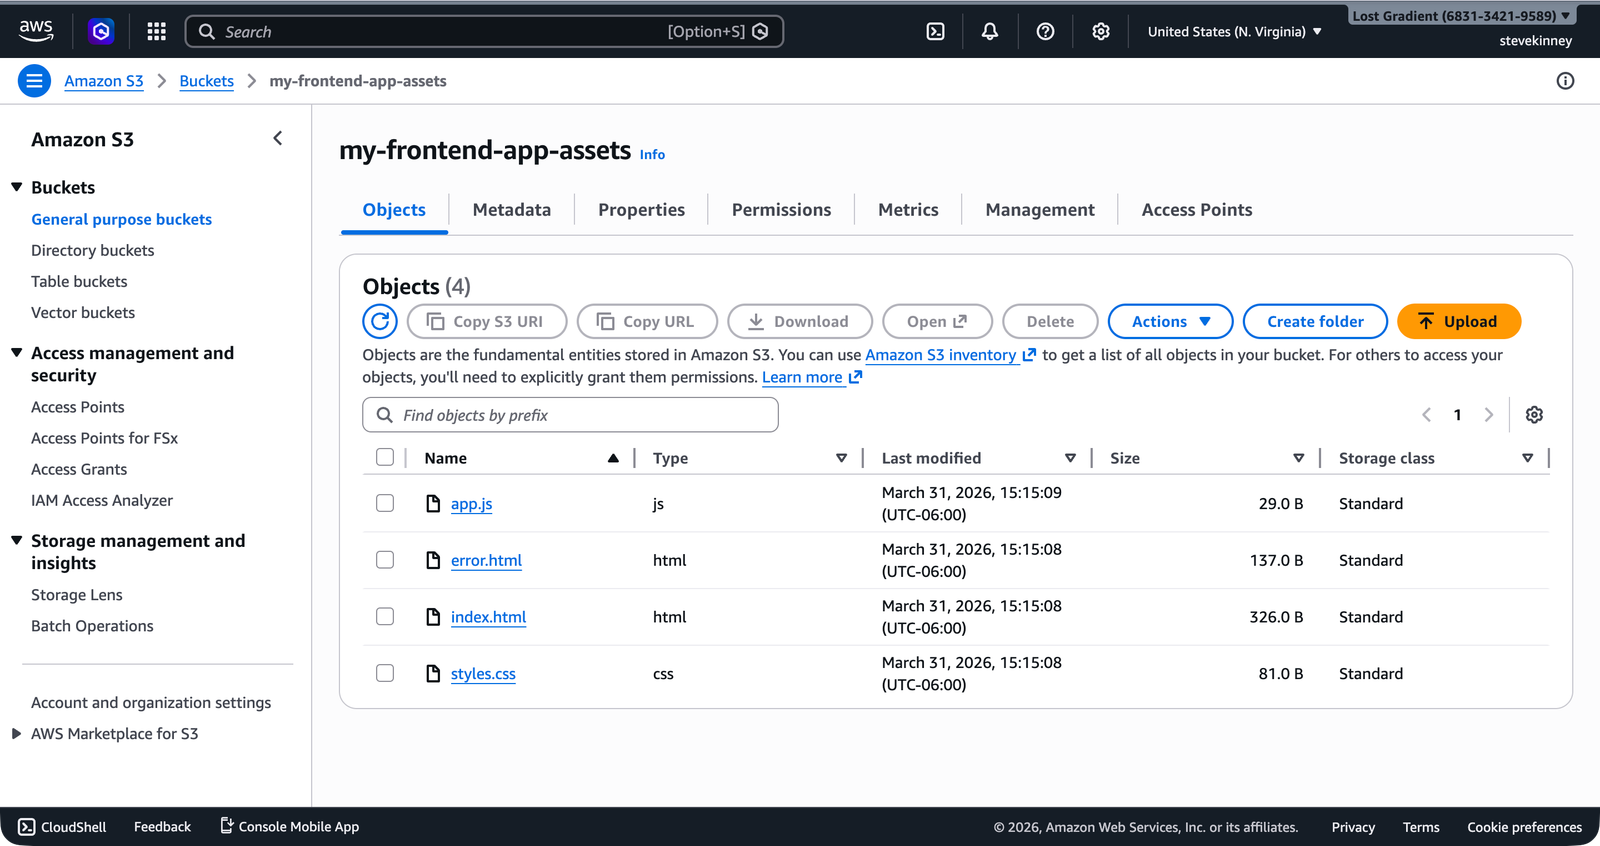Click Find objects by prefix field
Screen dimensions: 1600x846
click(x=570, y=415)
